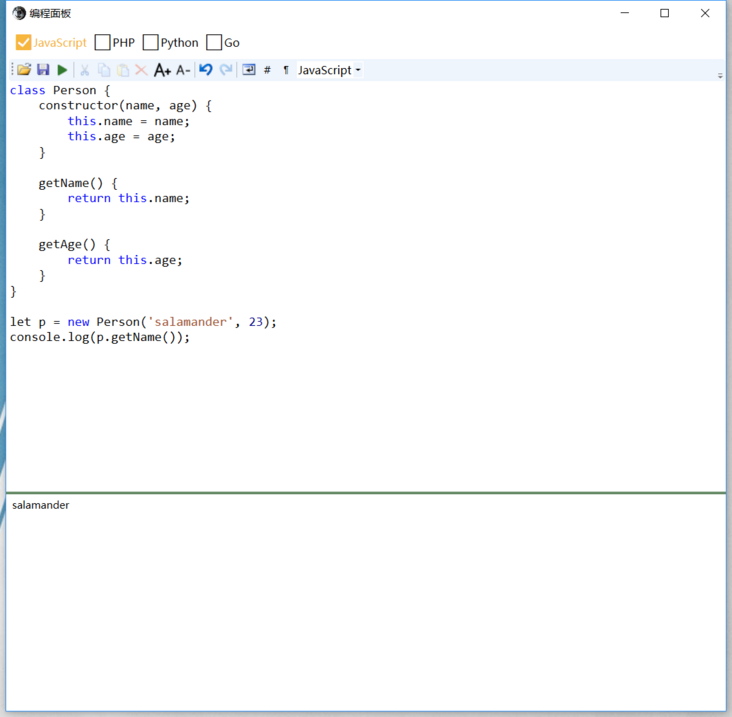Click the 'getName() {' line

click(x=78, y=183)
